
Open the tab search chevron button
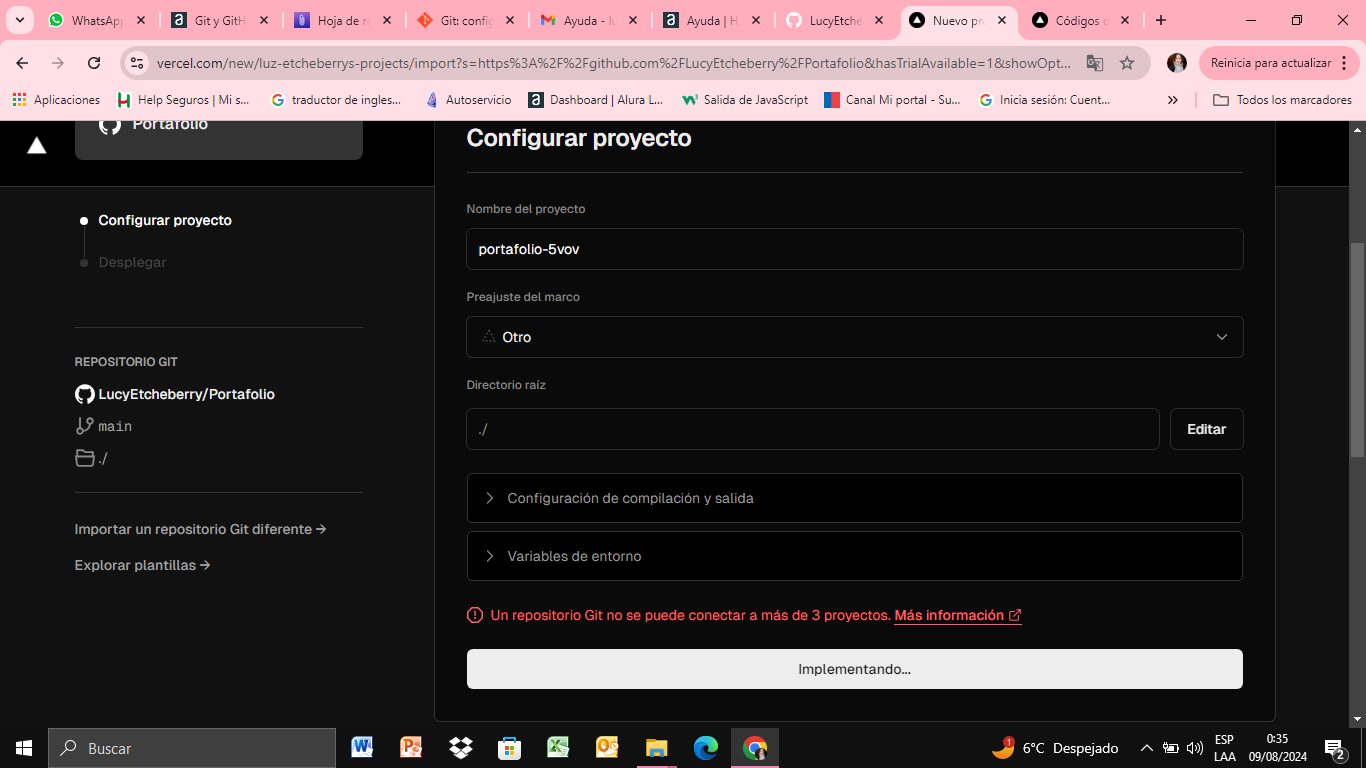pyautogui.click(x=19, y=20)
